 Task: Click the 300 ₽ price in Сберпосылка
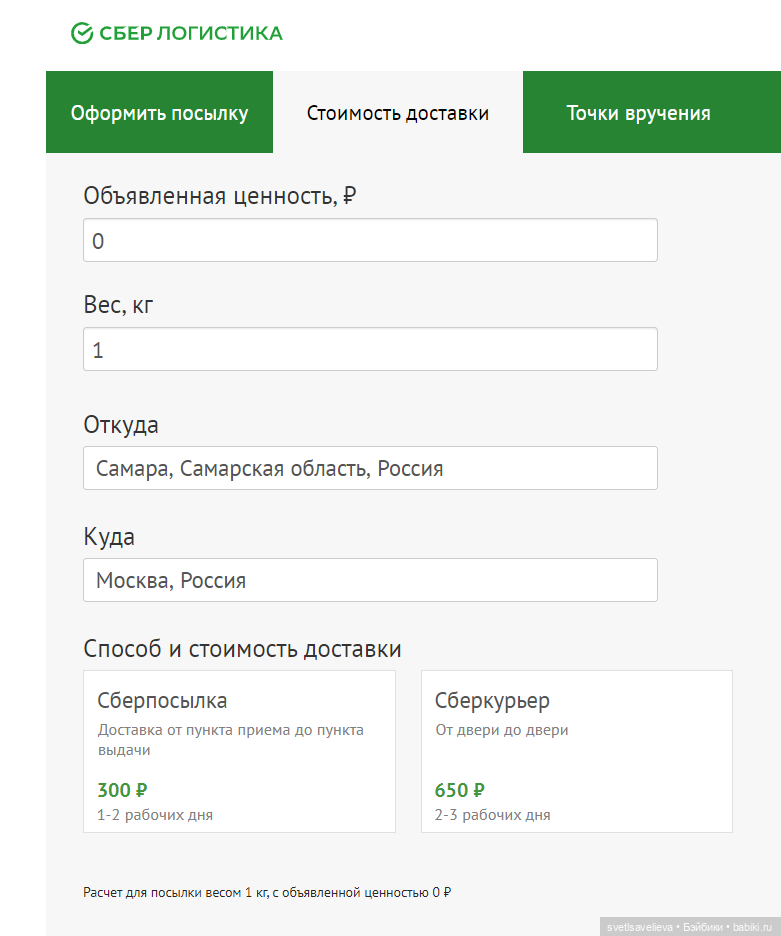(123, 790)
